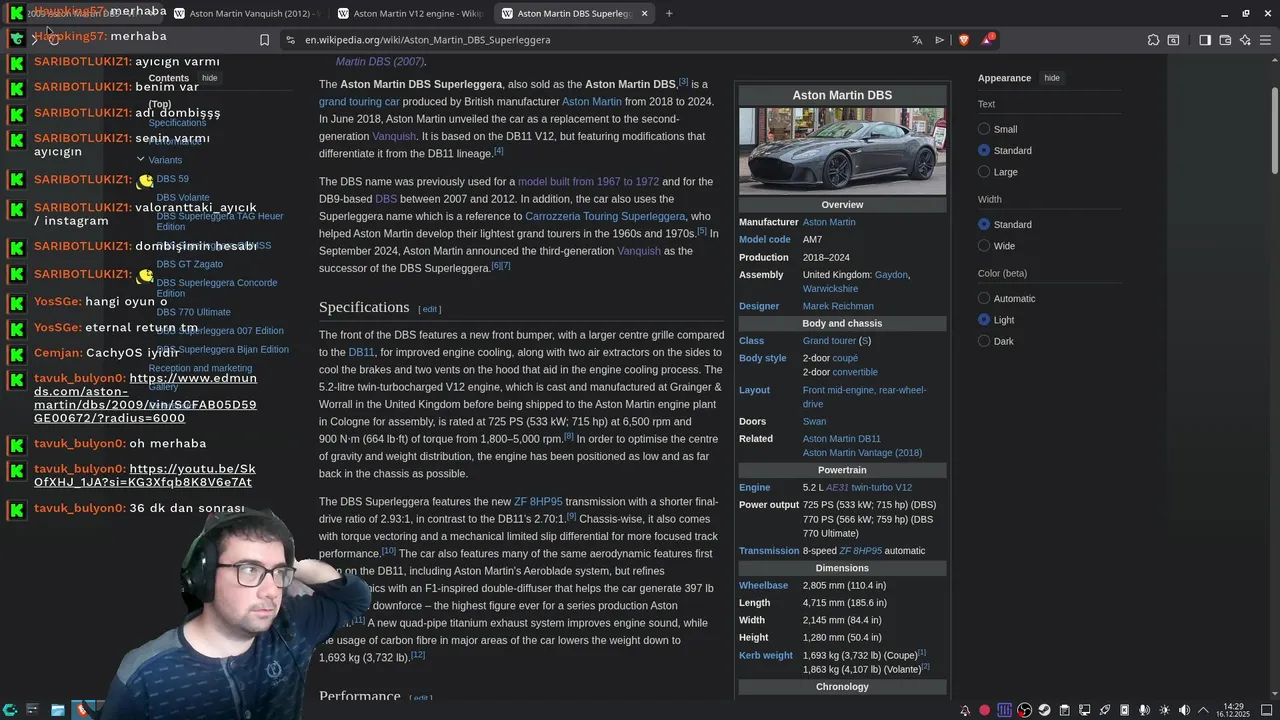Click the Aston Martin DBS infobox photo

click(842, 151)
